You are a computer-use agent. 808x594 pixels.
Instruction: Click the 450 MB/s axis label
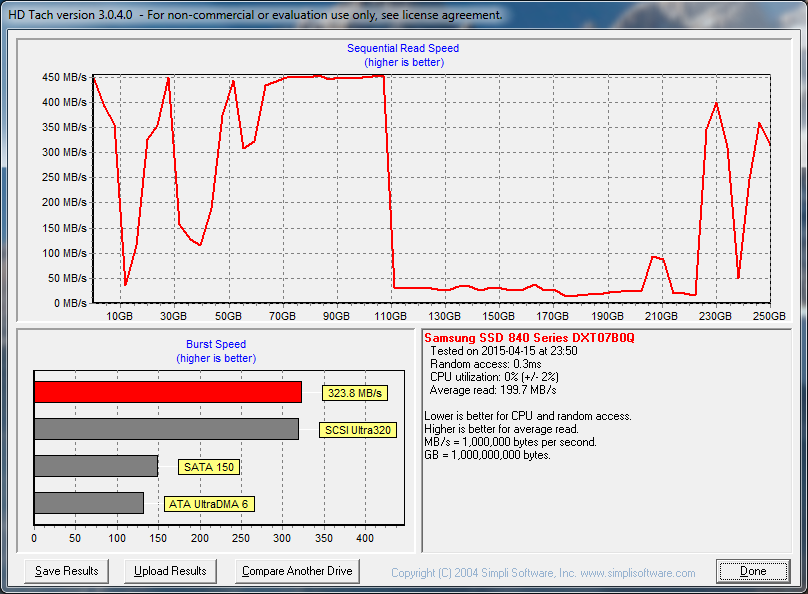tap(64, 77)
